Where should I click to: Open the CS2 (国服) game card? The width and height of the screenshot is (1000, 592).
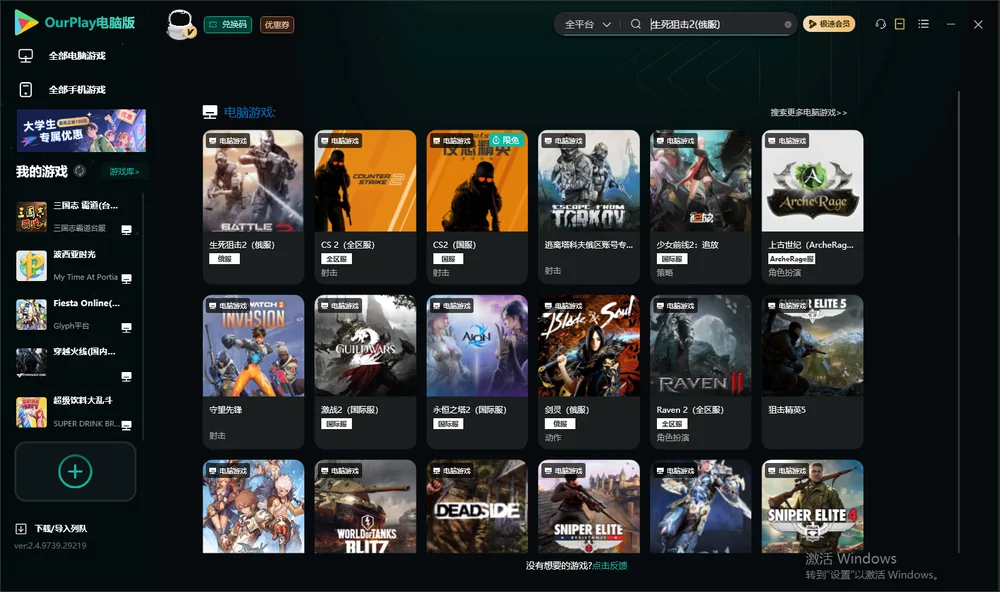[477, 207]
